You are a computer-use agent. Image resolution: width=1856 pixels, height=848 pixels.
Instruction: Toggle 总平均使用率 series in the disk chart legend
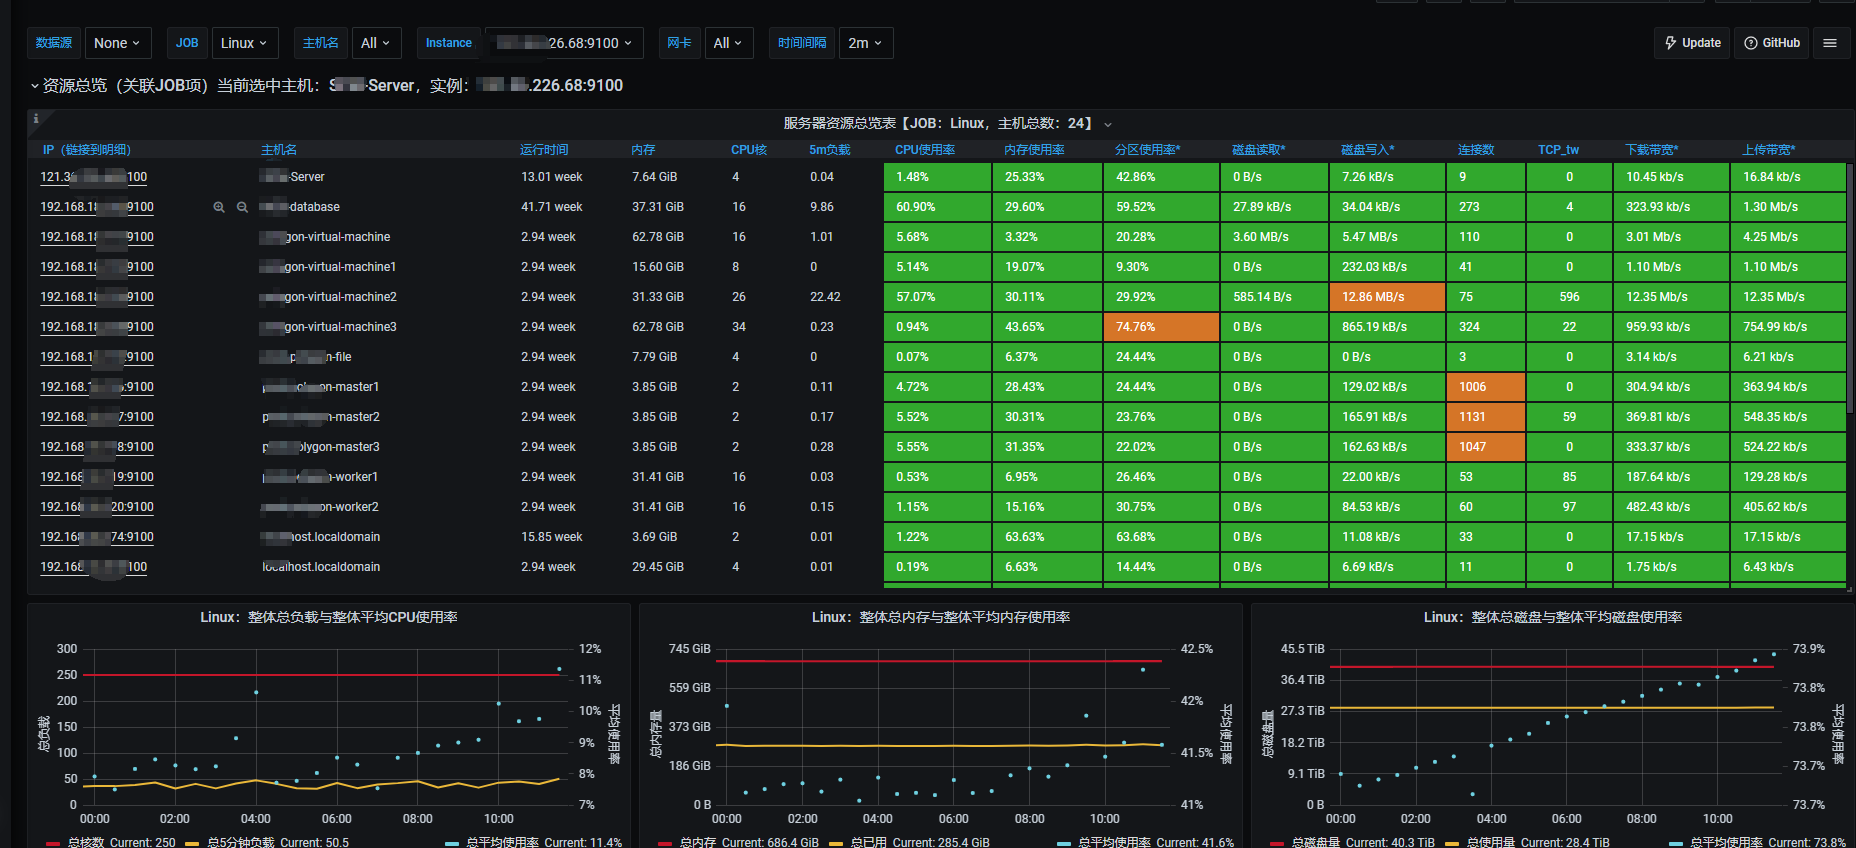pos(1726,843)
